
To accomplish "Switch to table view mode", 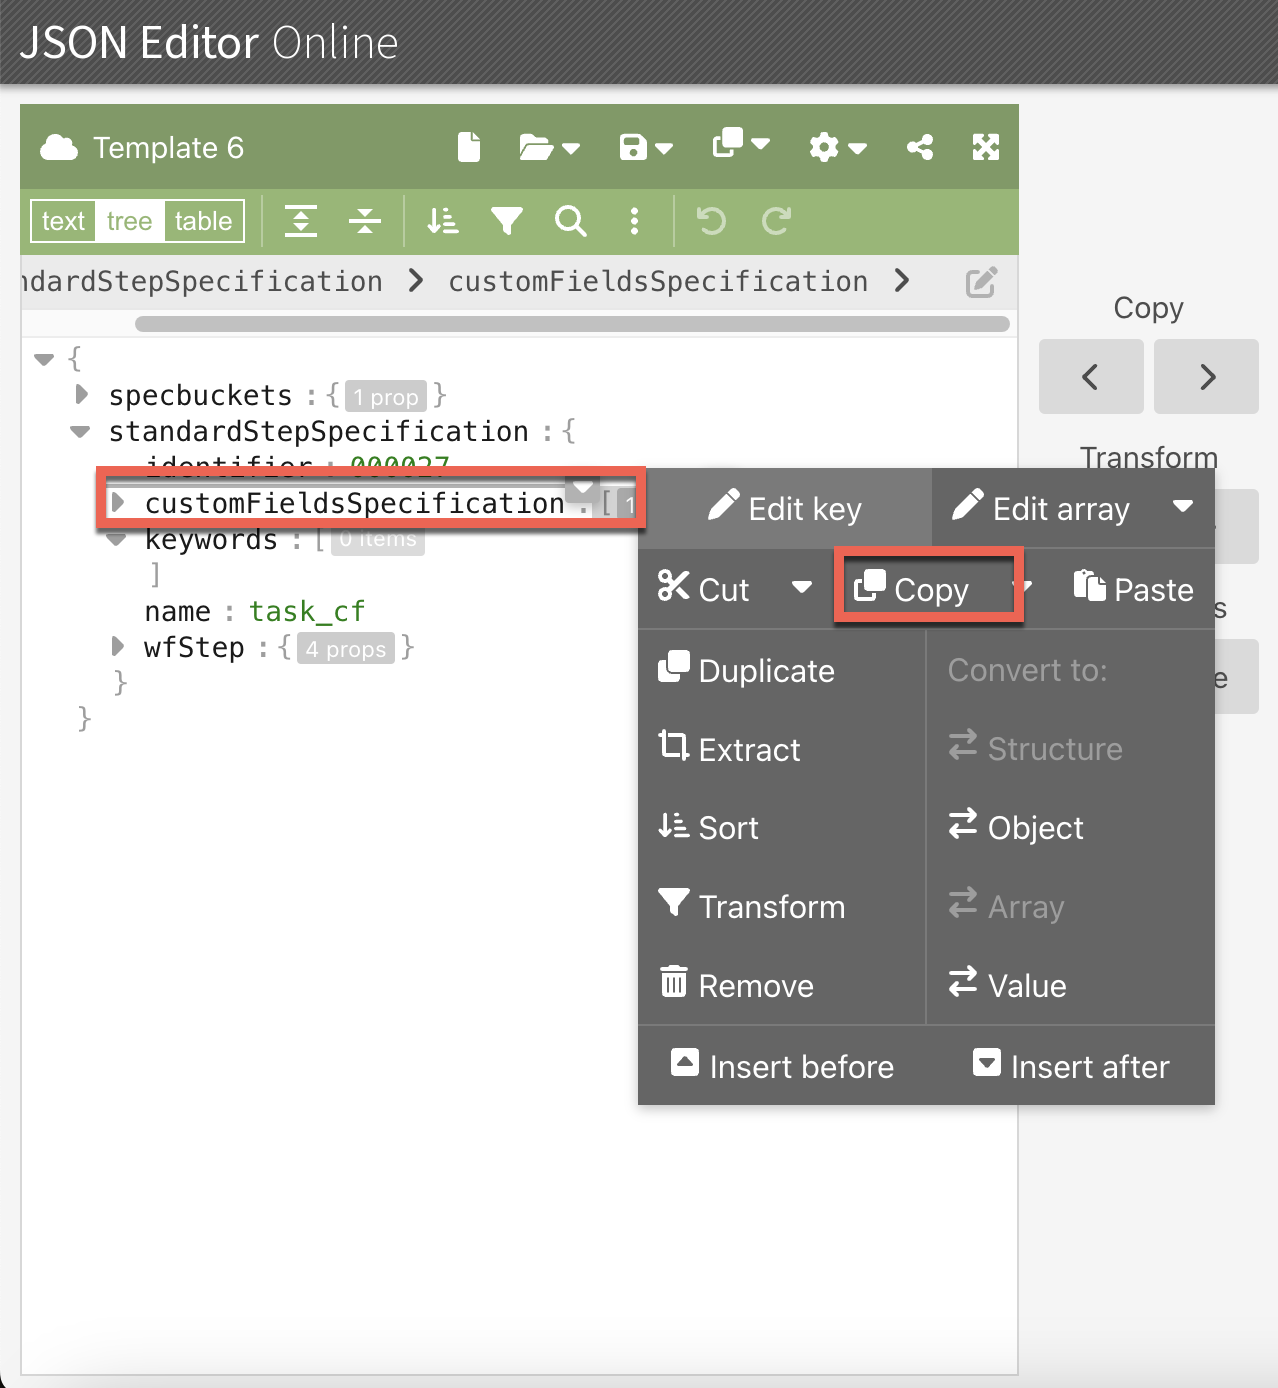I will [x=203, y=221].
